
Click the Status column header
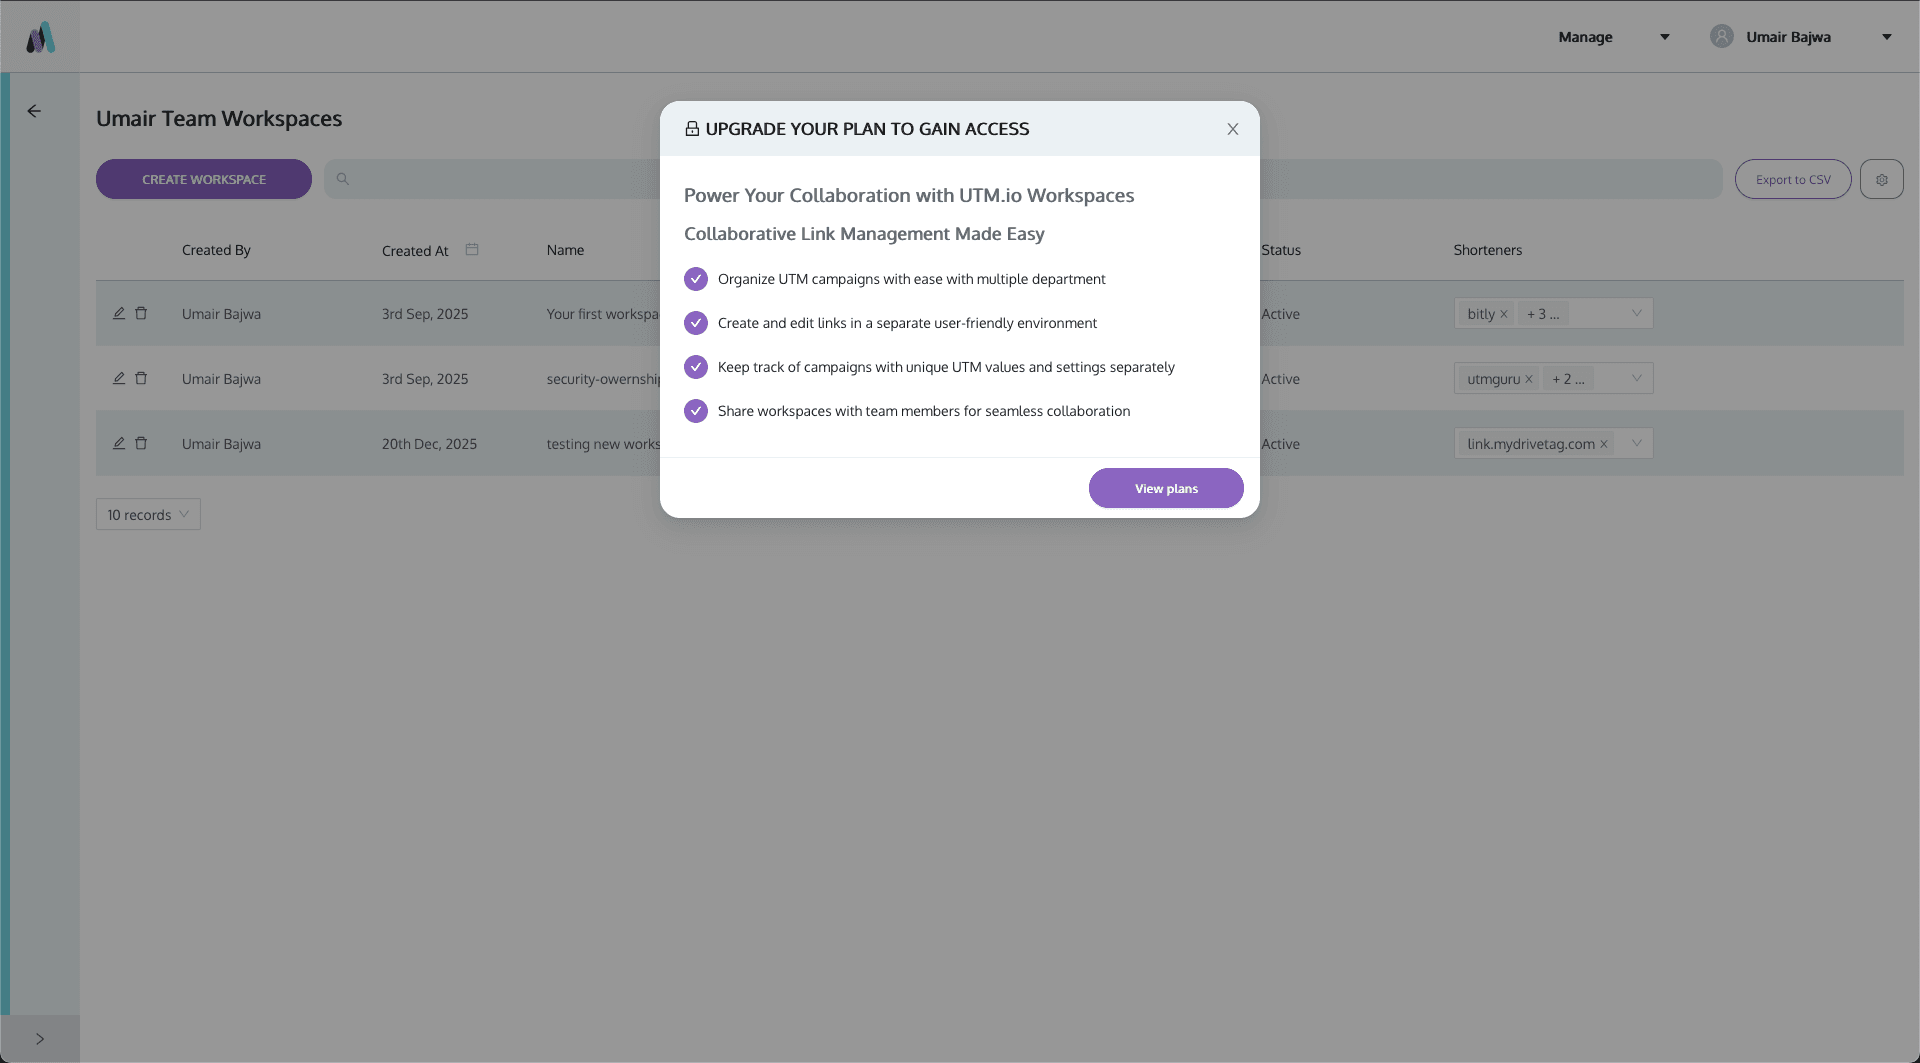pyautogui.click(x=1281, y=250)
